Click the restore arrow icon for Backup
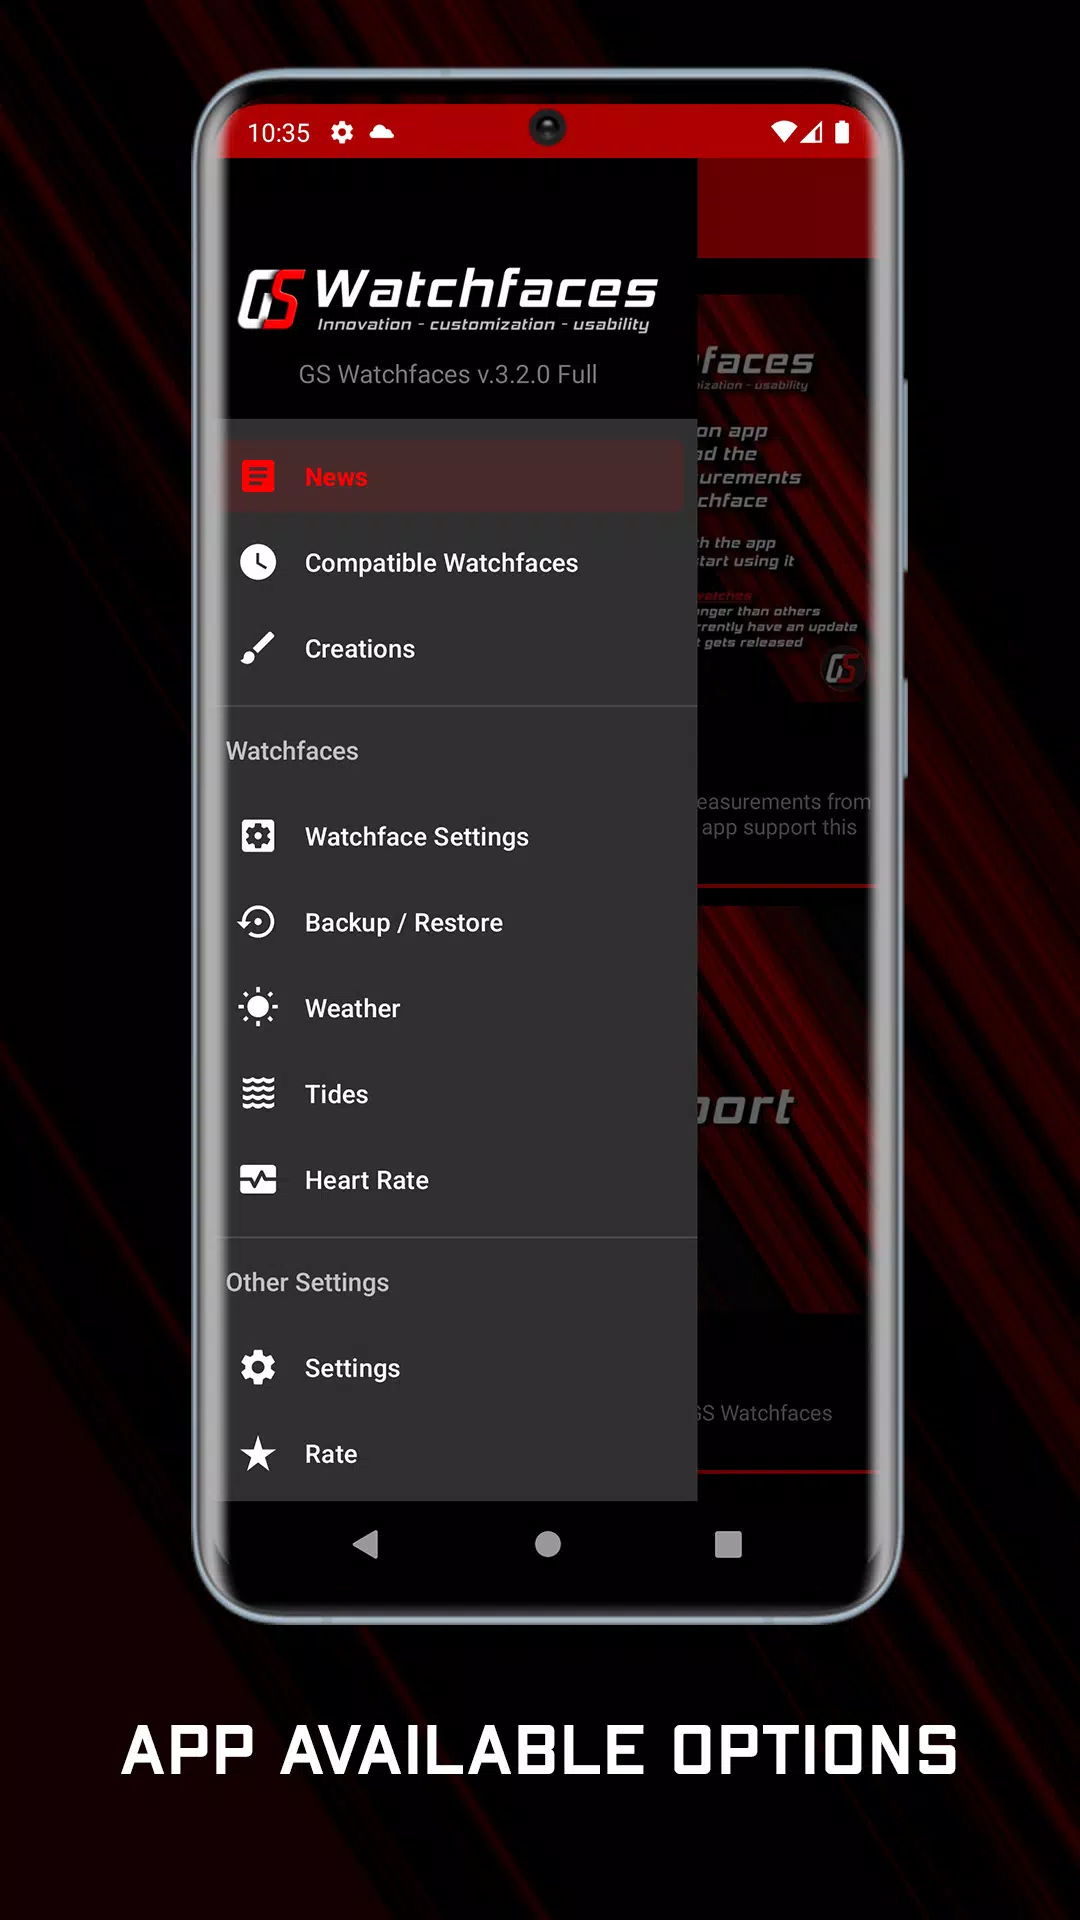This screenshot has height=1920, width=1080. point(257,922)
